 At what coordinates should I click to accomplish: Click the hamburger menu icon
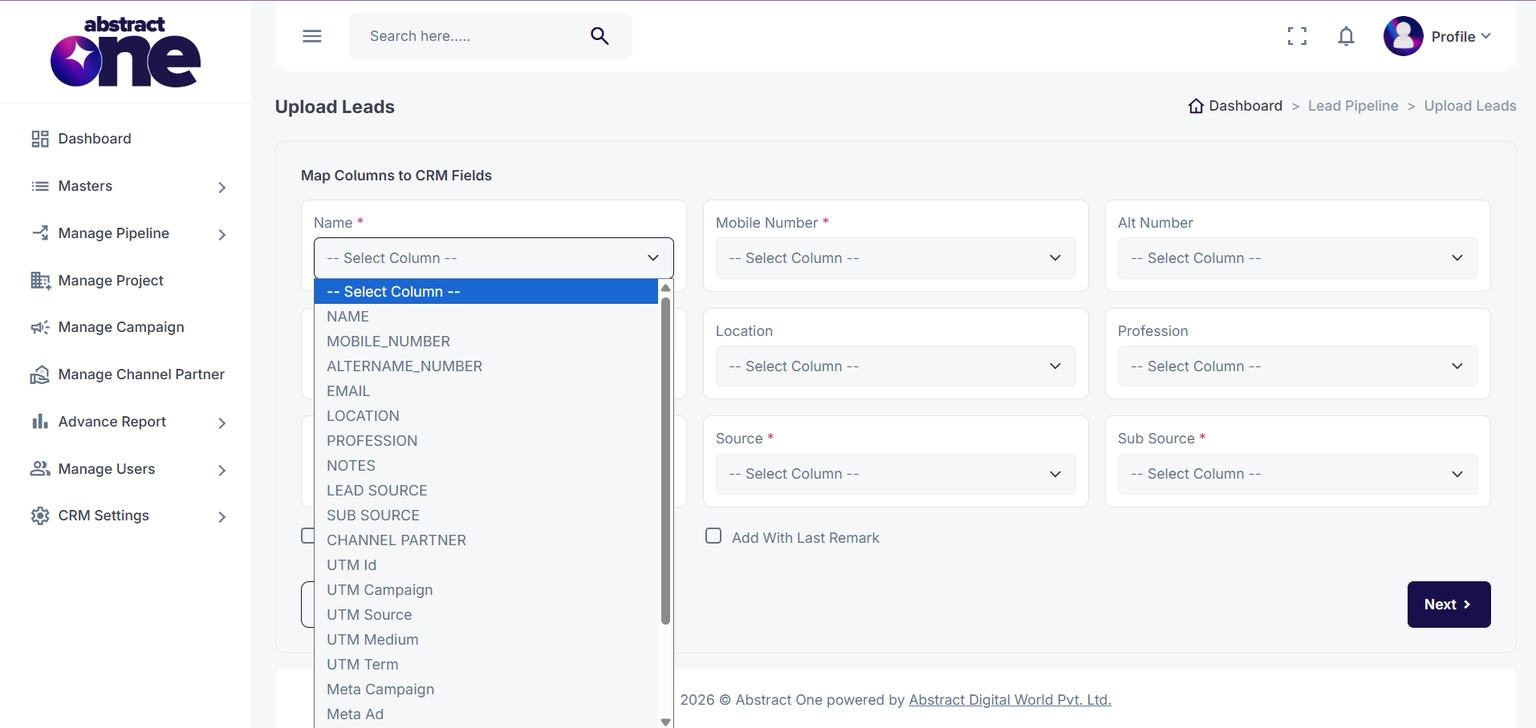pos(312,36)
